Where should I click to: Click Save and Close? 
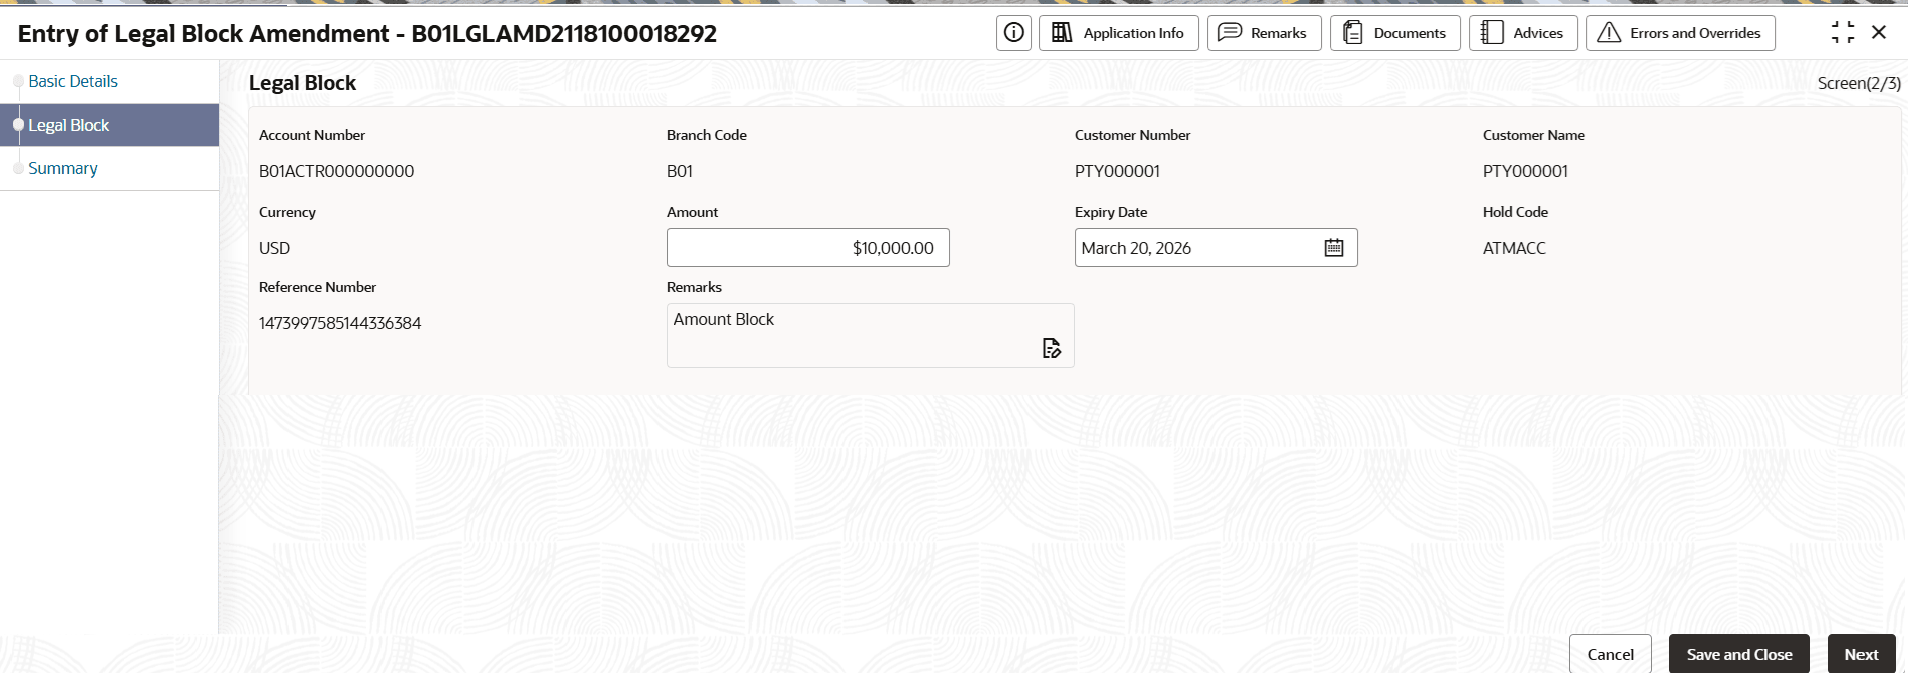[x=1739, y=654]
